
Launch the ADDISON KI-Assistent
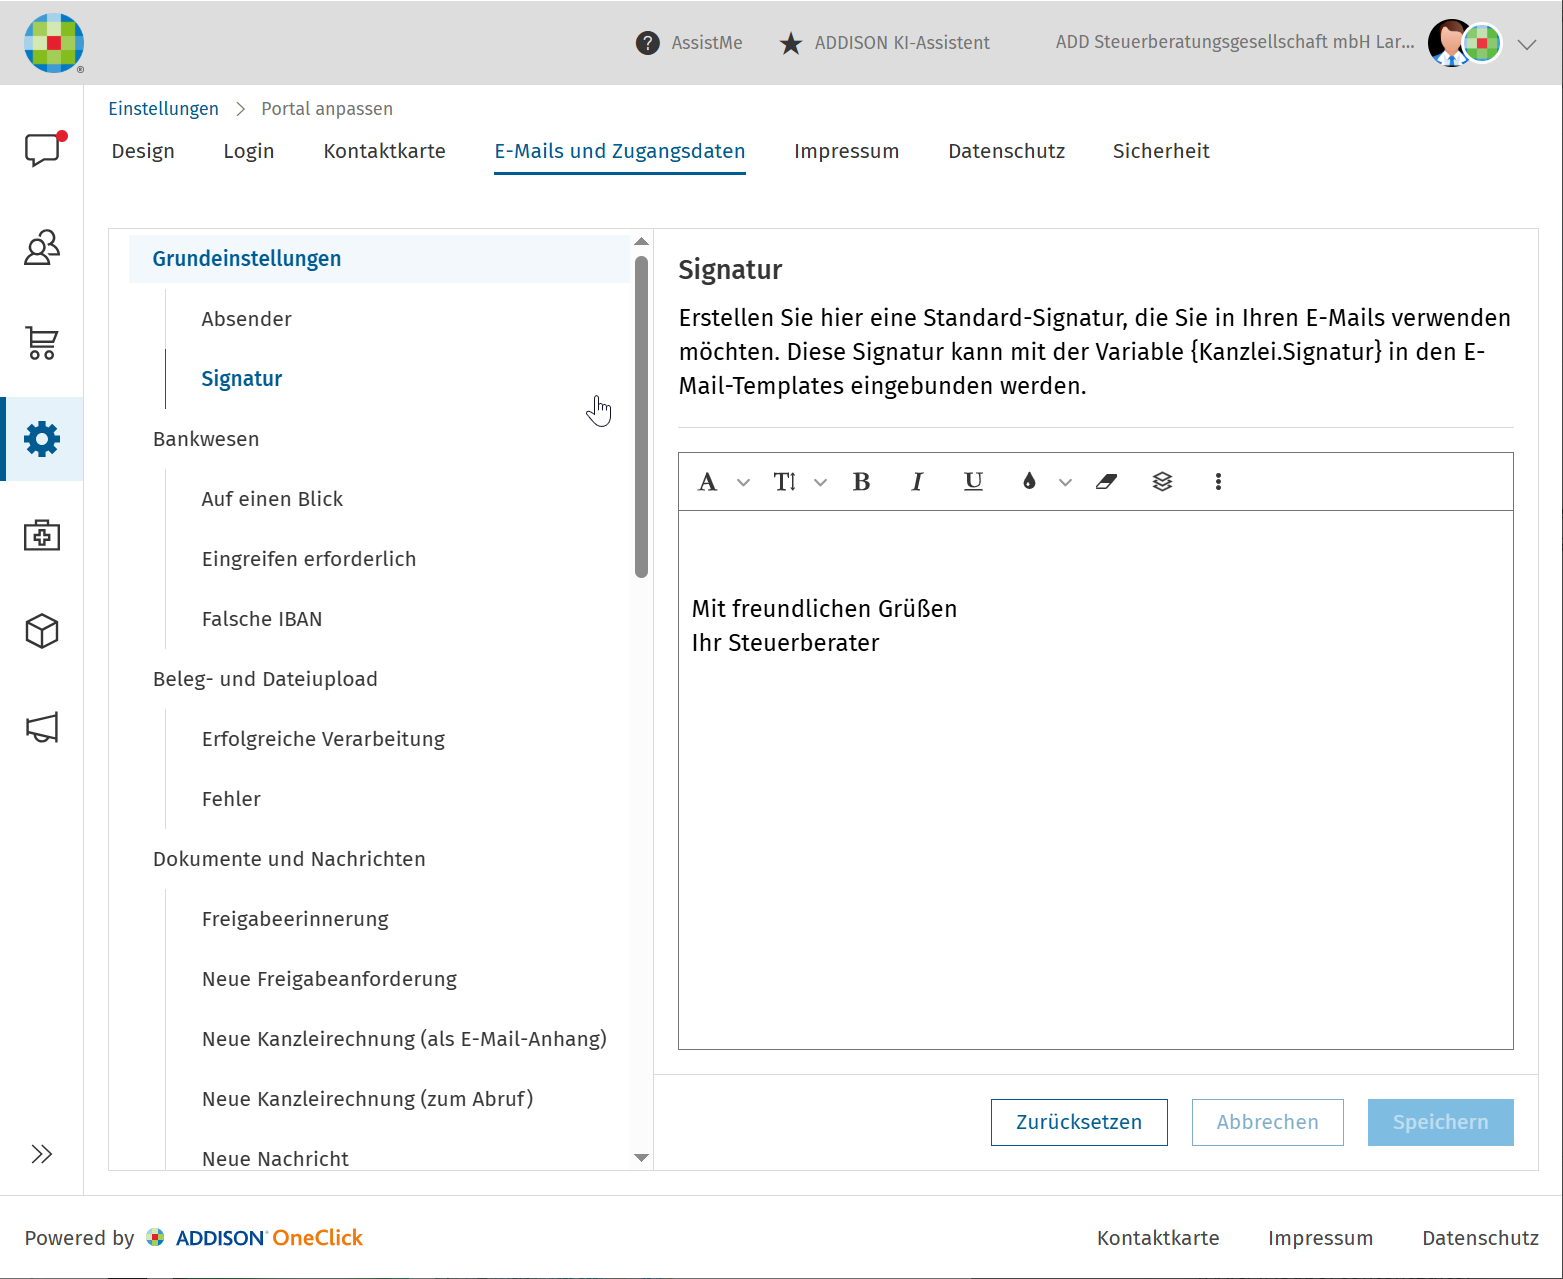click(884, 43)
